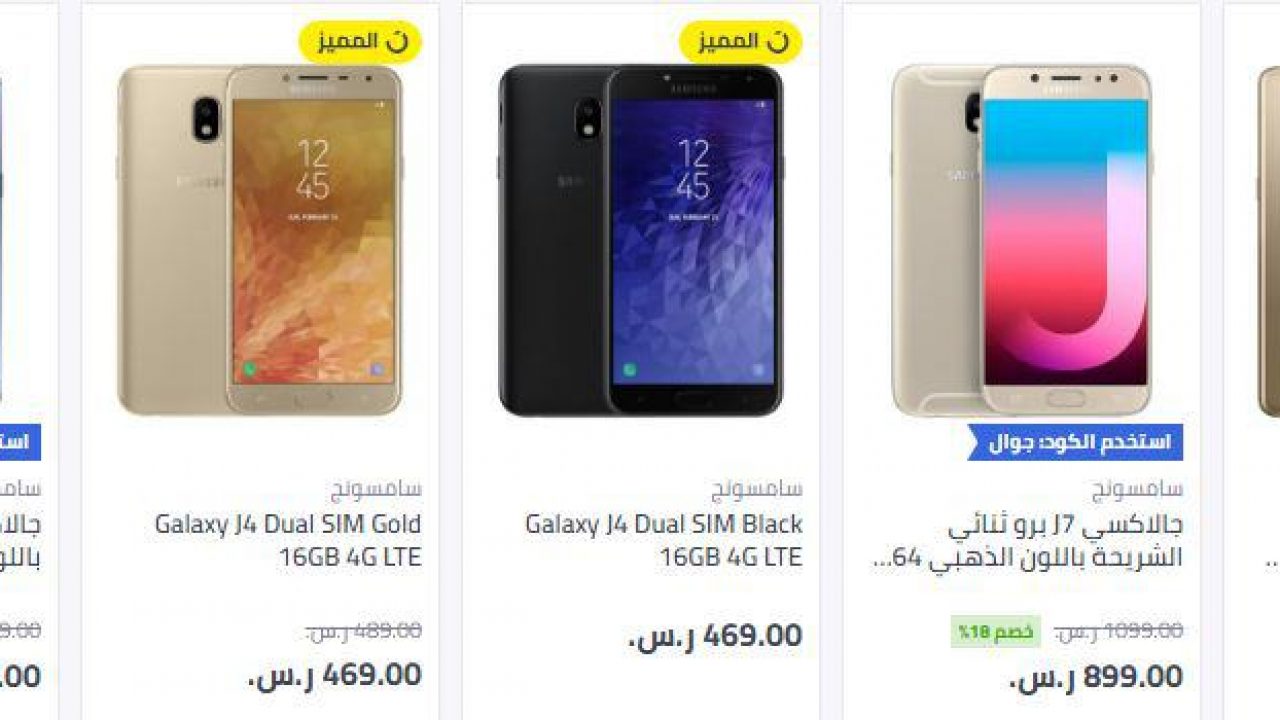The image size is (1280, 720).
Task: Open the black Galaxy J4 product image
Action: (641, 240)
